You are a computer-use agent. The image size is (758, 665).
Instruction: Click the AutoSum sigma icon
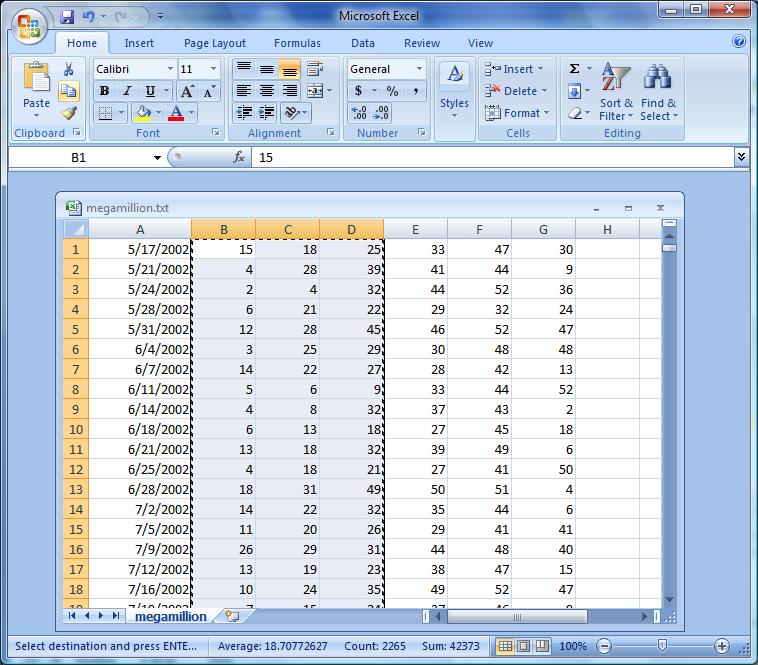coord(574,69)
